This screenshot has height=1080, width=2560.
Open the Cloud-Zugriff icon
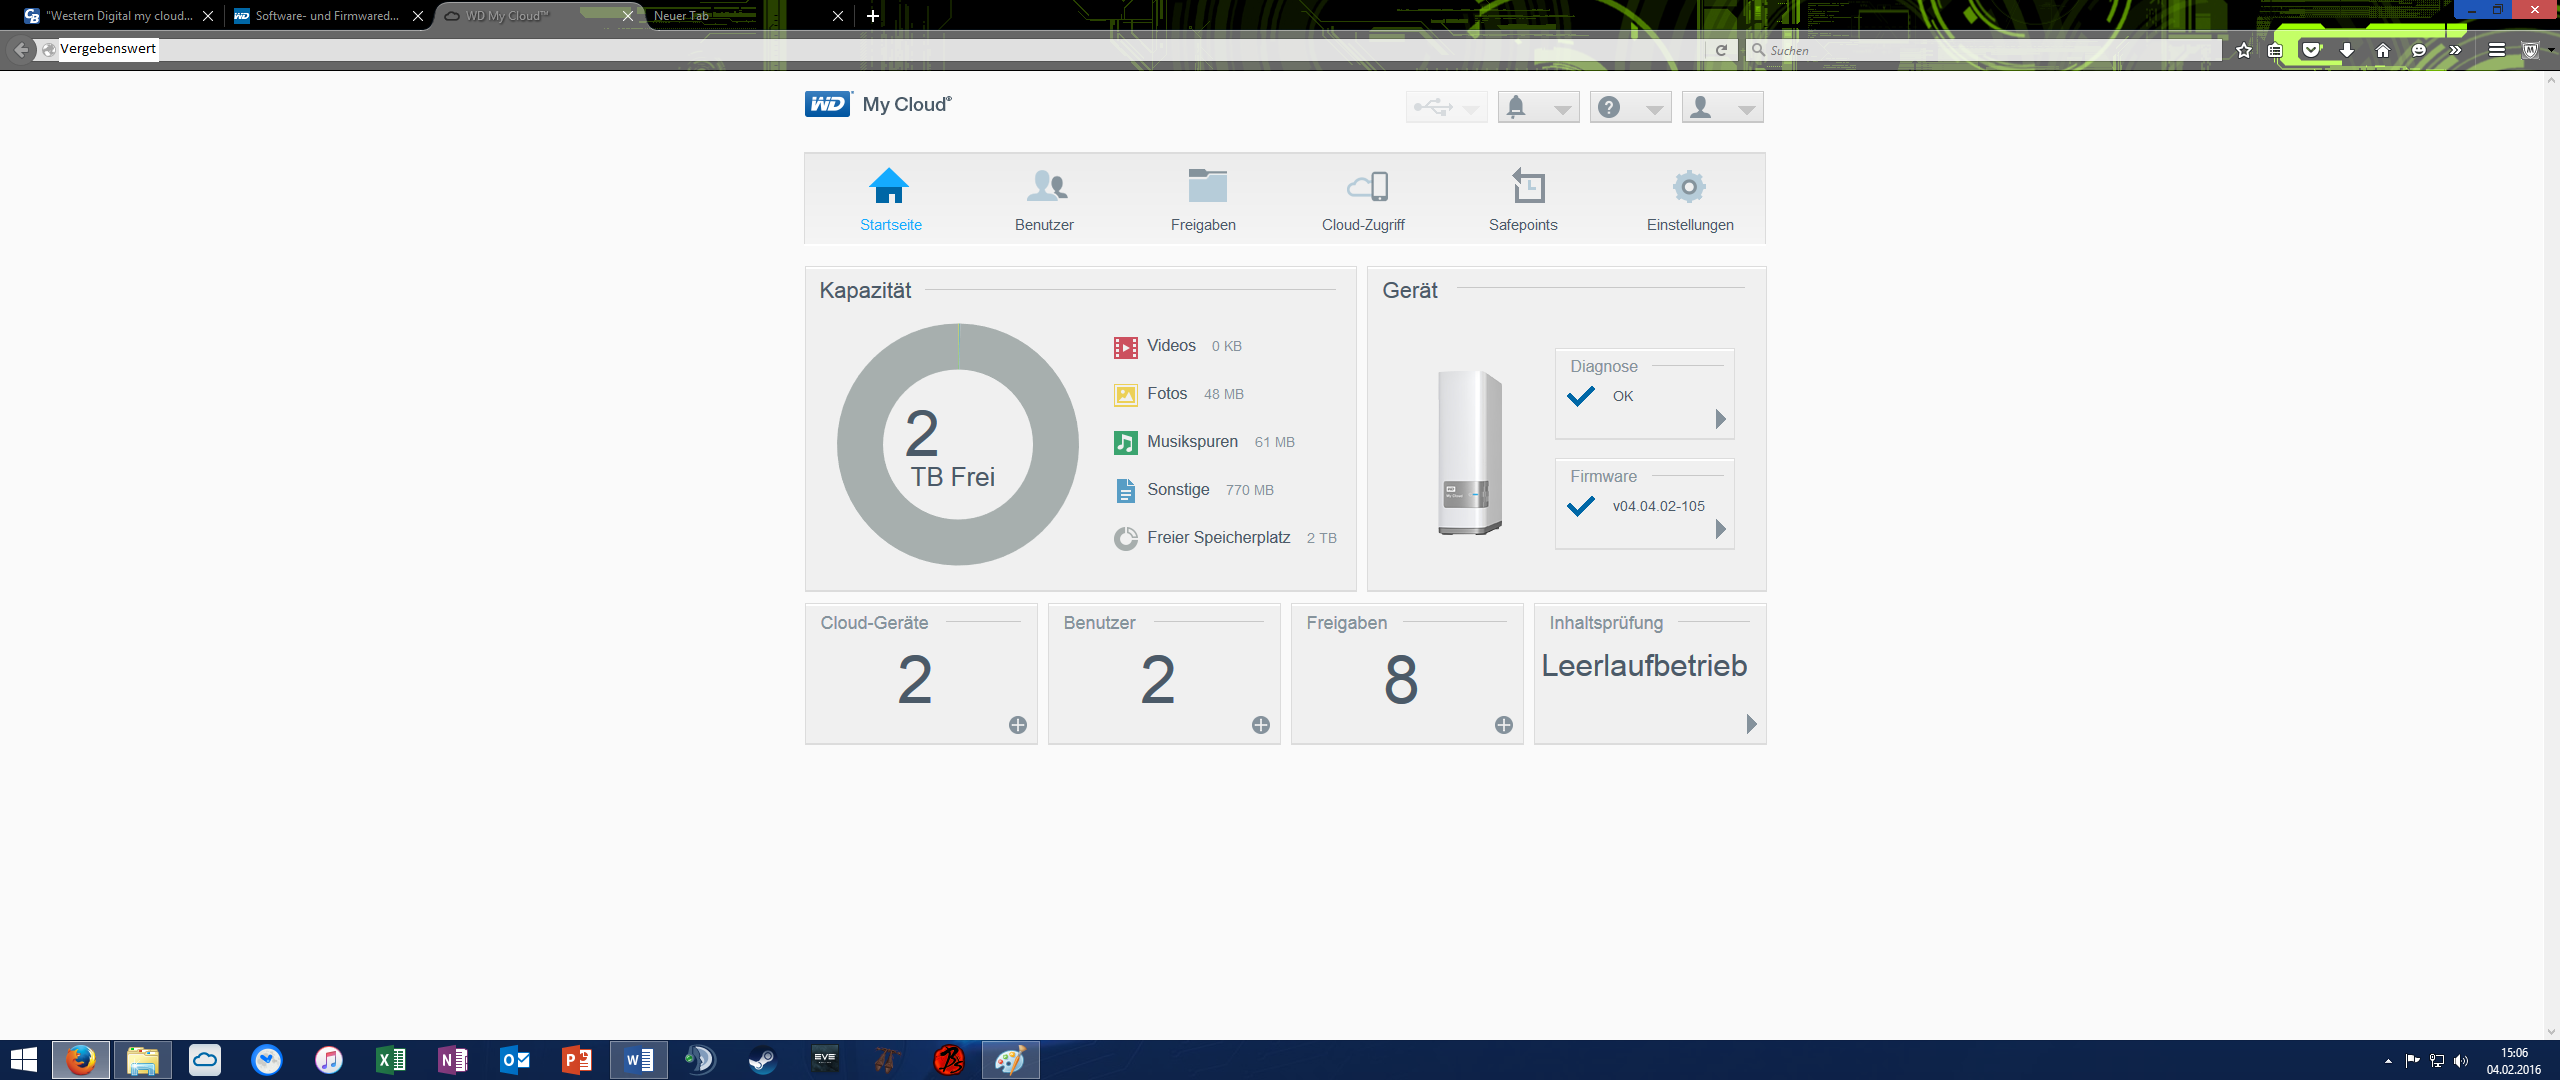click(x=1366, y=187)
